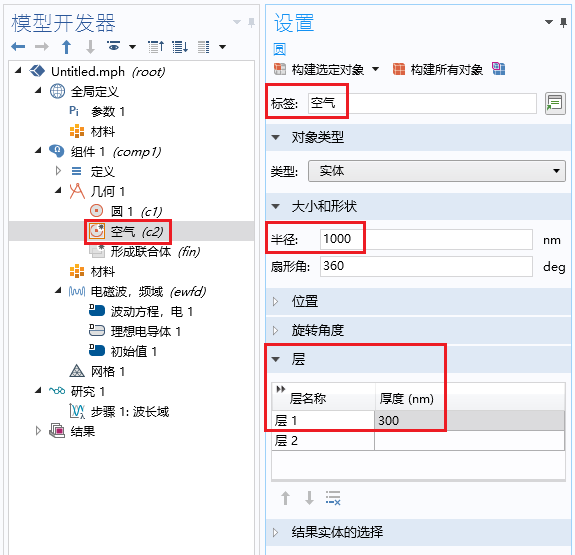Expand all tree nodes icon
This screenshot has width=575, height=555.
(x=180, y=47)
